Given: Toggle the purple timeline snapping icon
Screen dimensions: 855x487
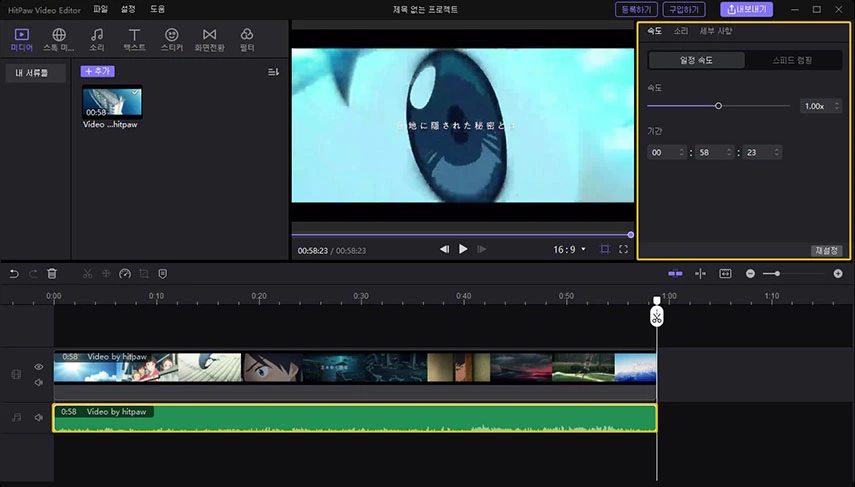Looking at the screenshot, I should (675, 274).
